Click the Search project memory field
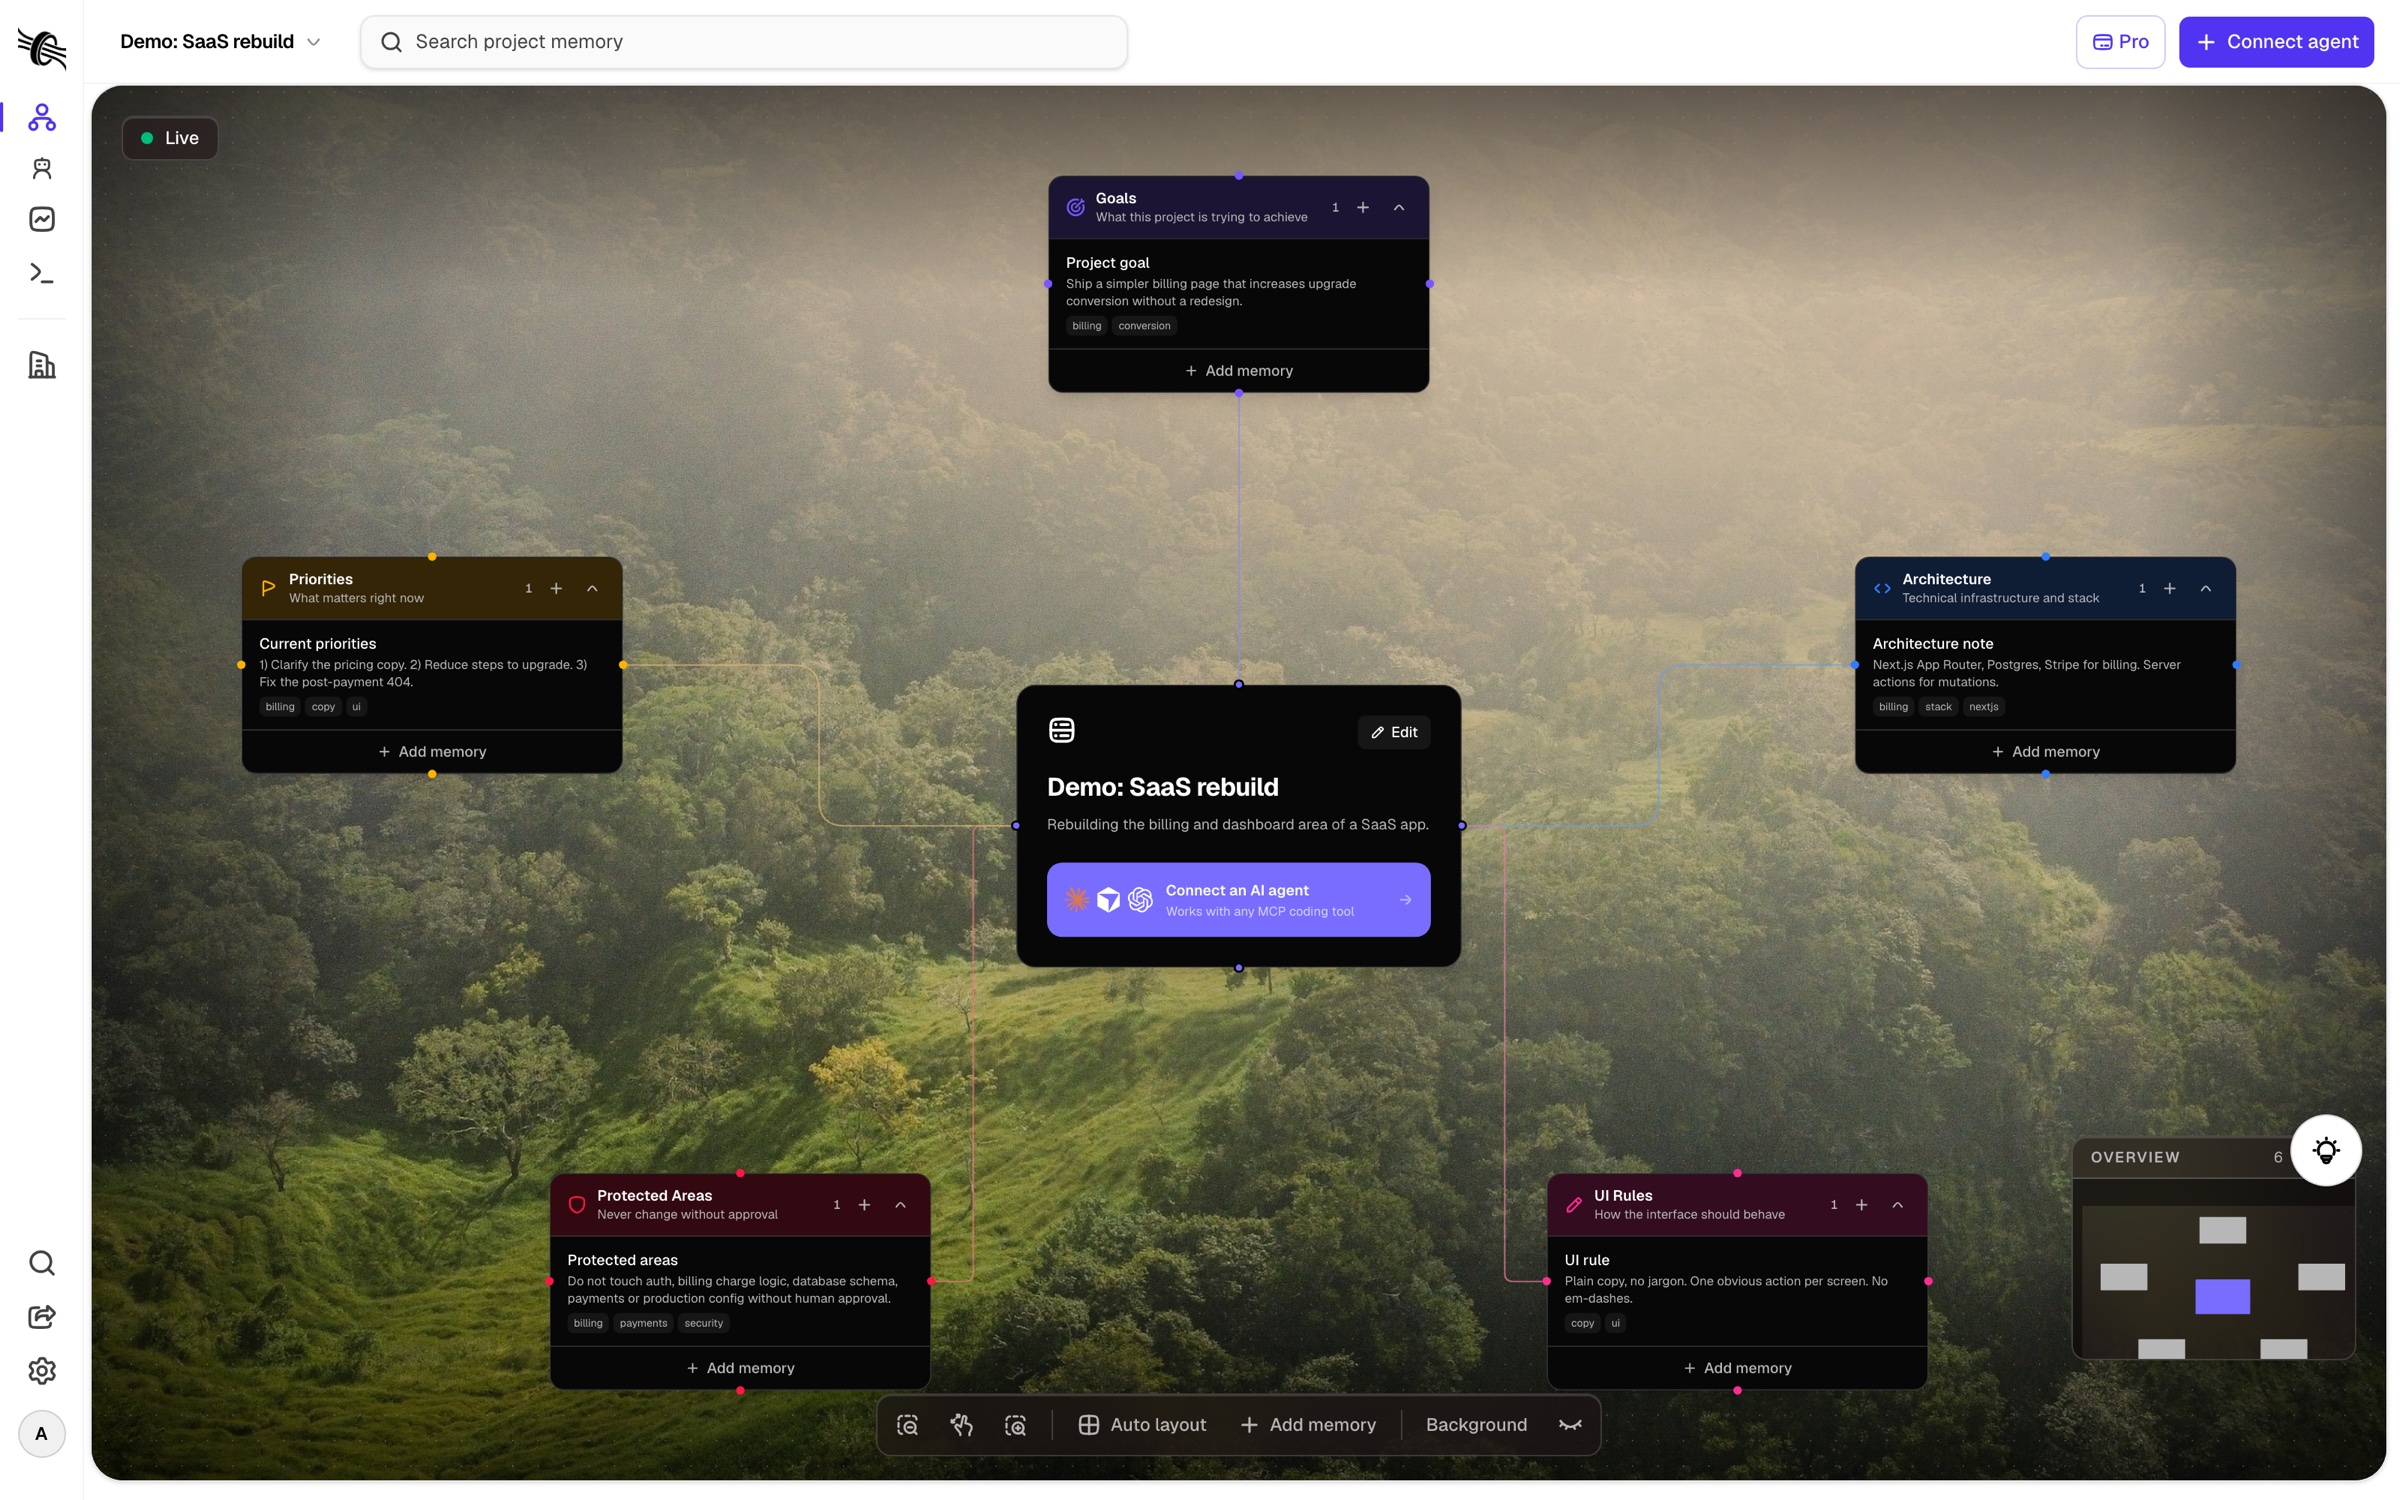The height and width of the screenshot is (1500, 2400). [744, 42]
